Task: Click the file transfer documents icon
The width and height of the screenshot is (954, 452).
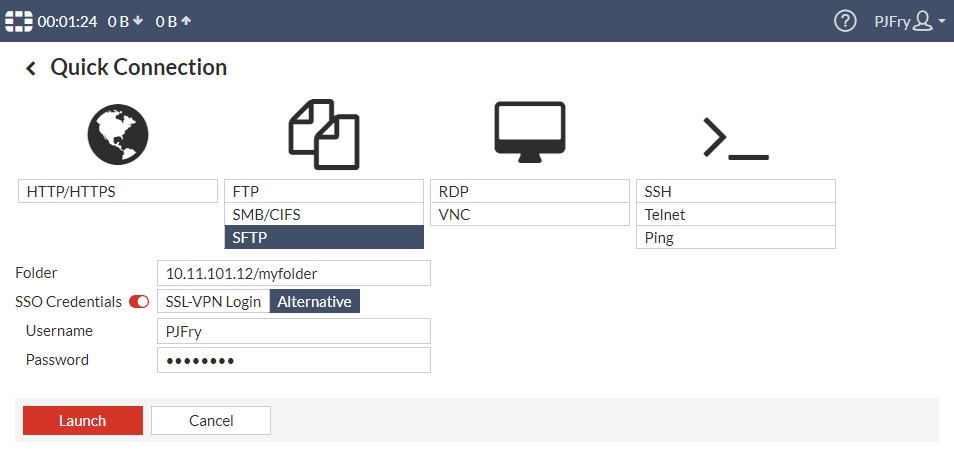Action: (x=324, y=135)
